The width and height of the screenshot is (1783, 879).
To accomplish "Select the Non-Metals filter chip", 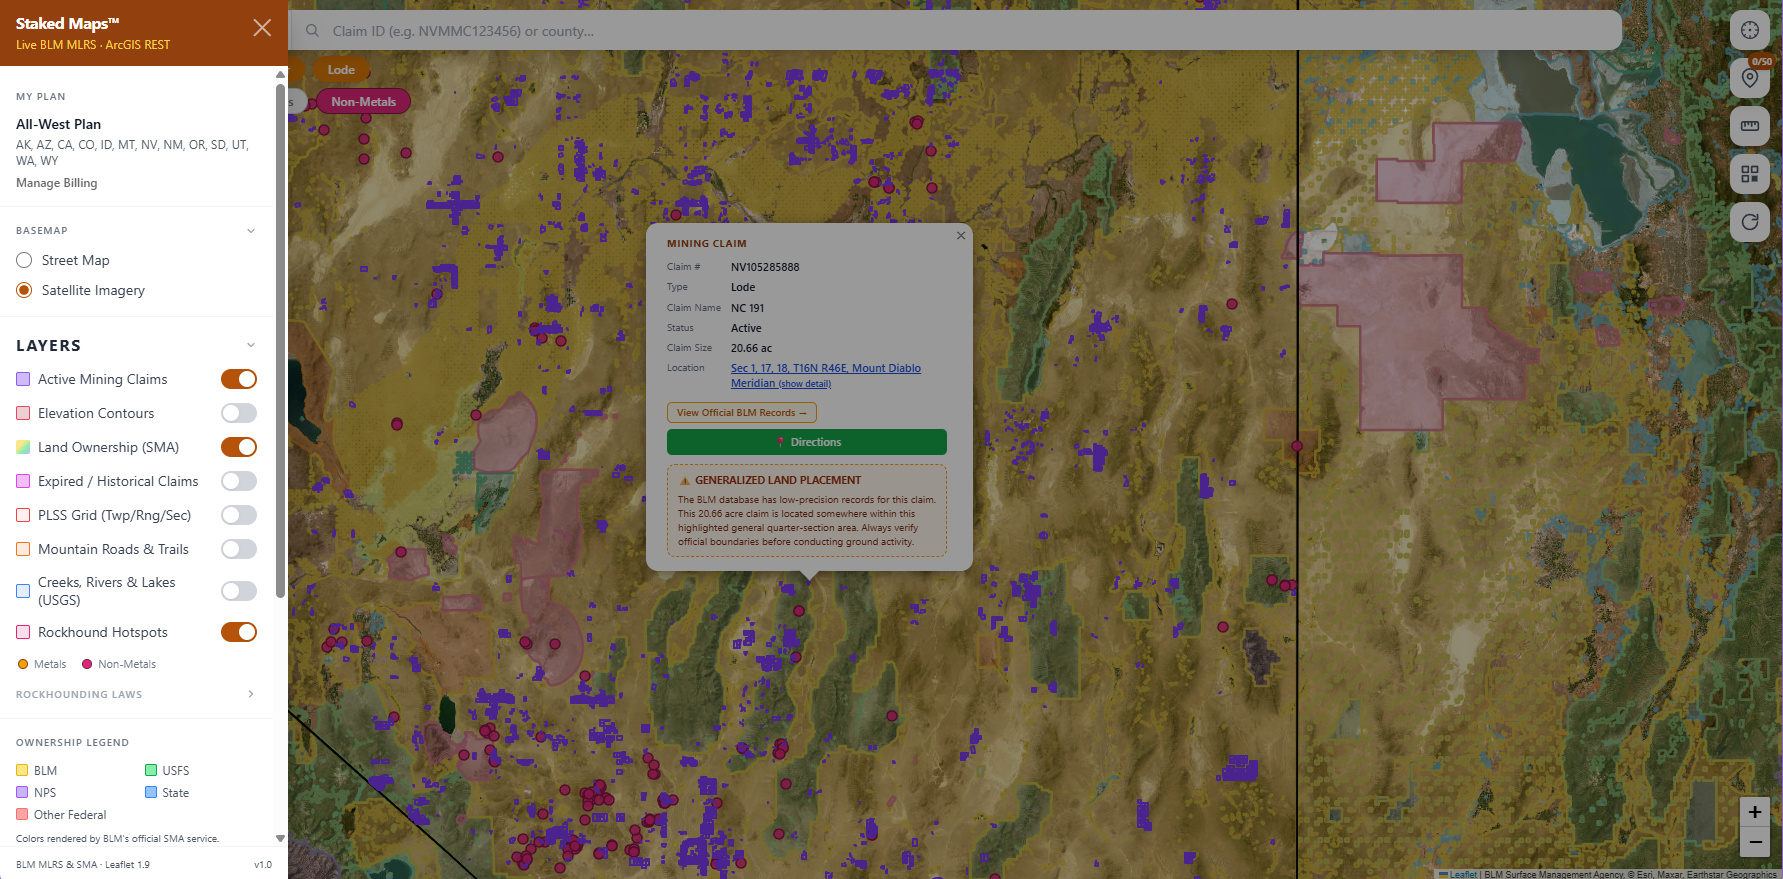I will coord(363,102).
